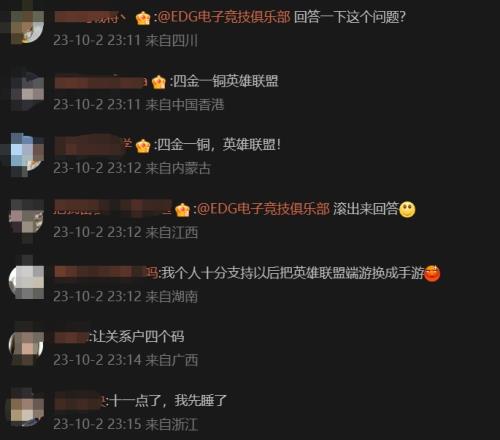The width and height of the screenshot is (500, 440).
Task: Click username of the 十一点了 commenter
Action: pos(80,401)
